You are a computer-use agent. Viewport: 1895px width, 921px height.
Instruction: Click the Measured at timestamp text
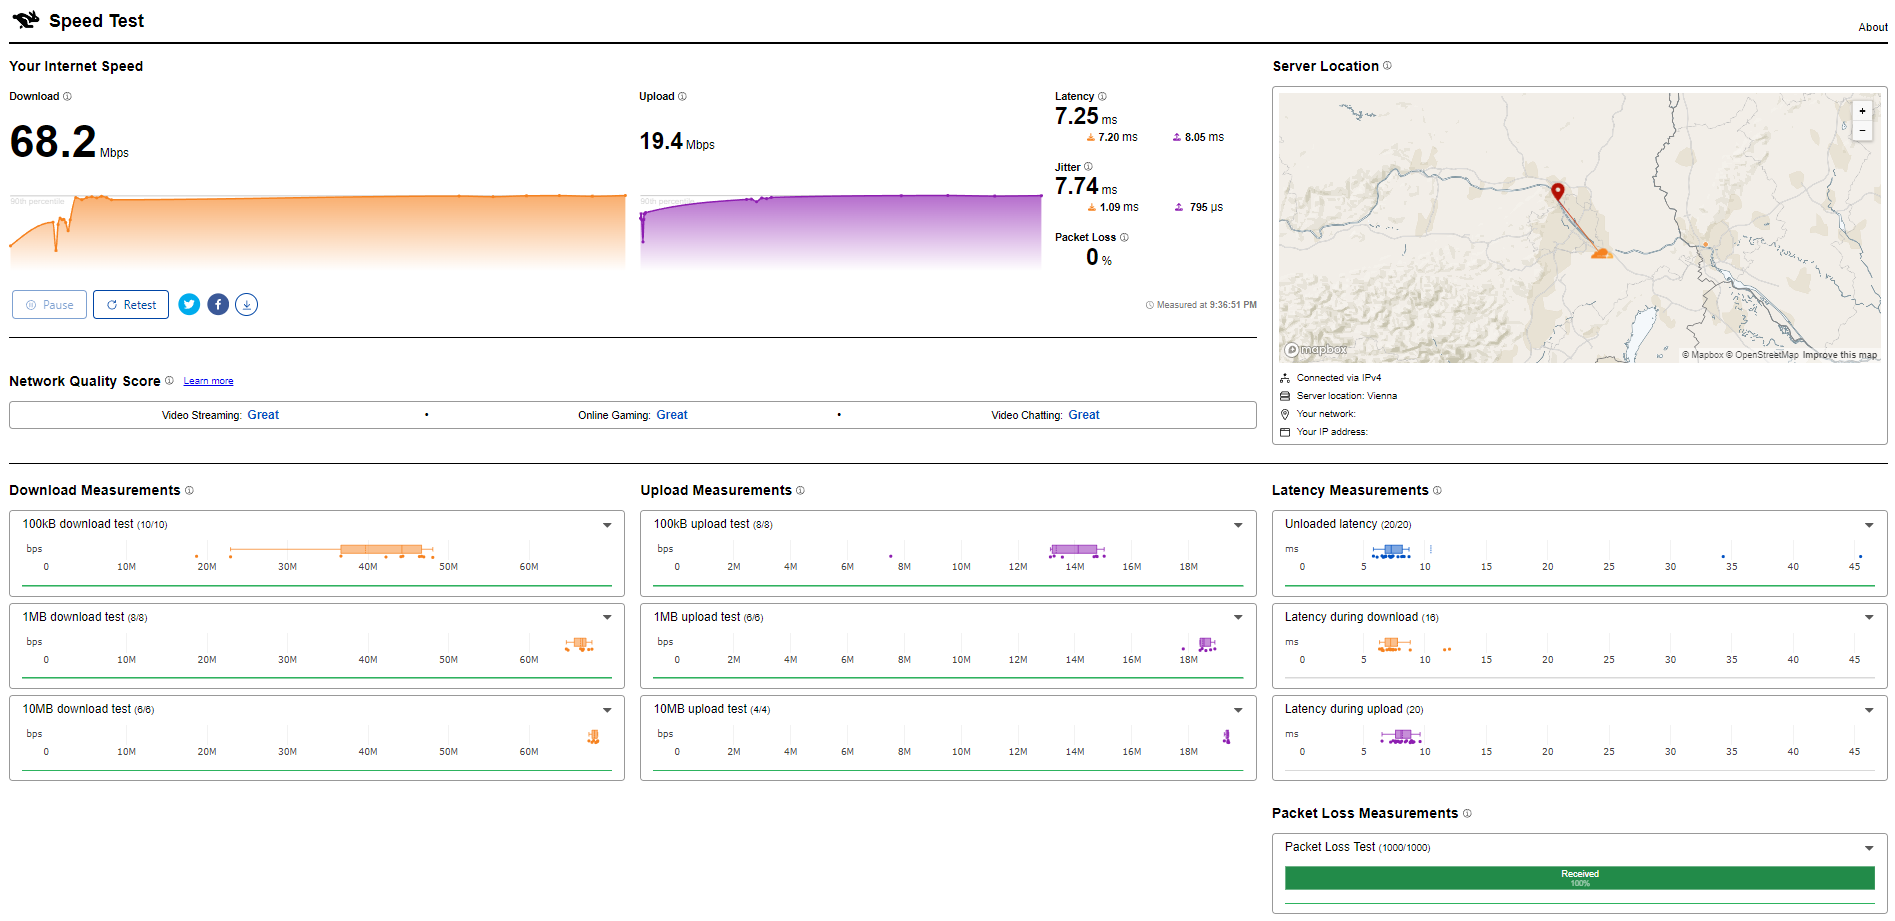[x=1206, y=304]
